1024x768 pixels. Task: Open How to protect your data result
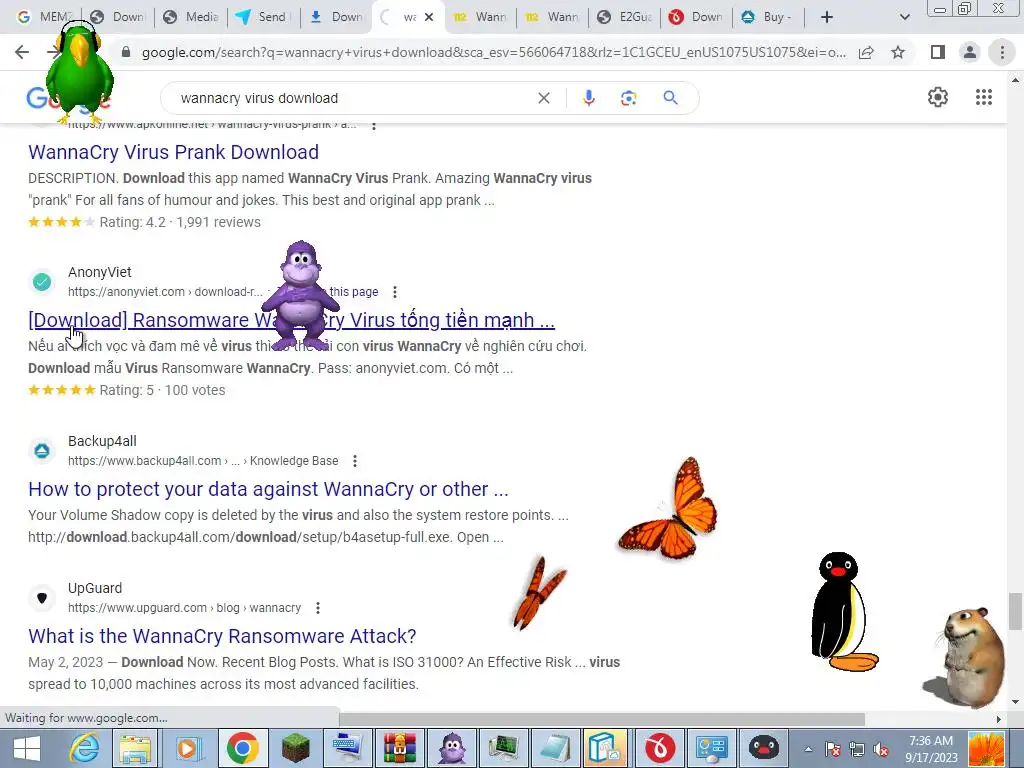point(268,489)
